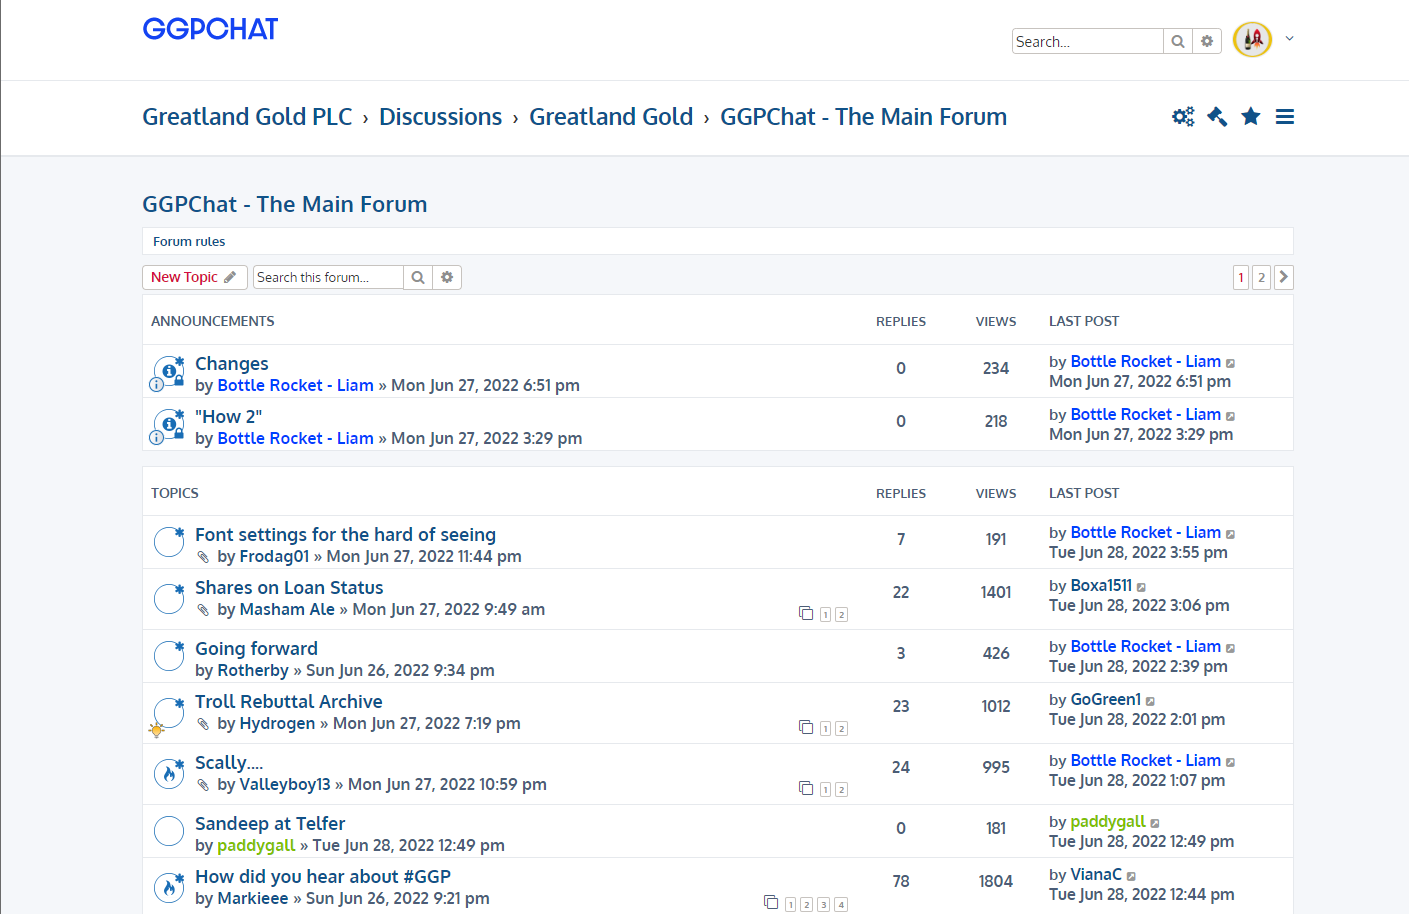The image size is (1409, 914).
Task: Open page 4 of How did you hear
Action: point(841,905)
